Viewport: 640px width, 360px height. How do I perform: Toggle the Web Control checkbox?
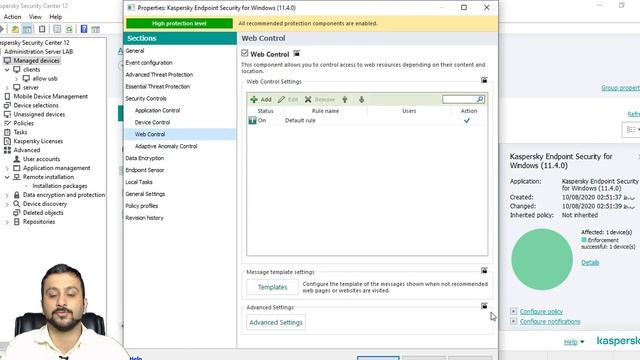244,53
